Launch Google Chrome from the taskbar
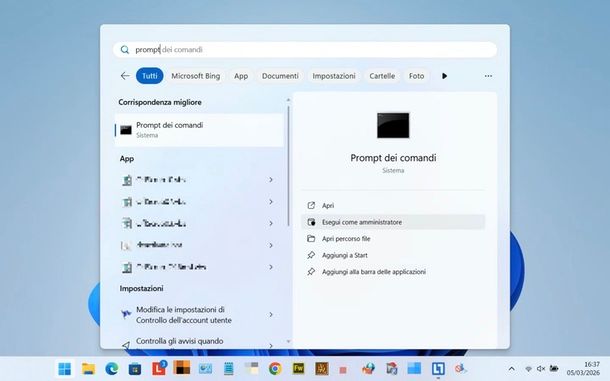Viewport: 610px width, 381px height. [275, 369]
